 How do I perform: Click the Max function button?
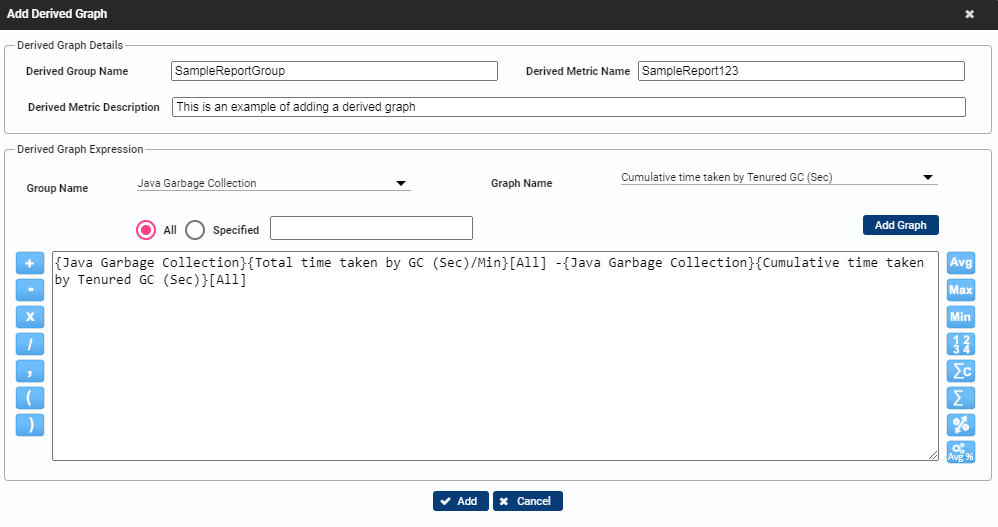pos(960,290)
